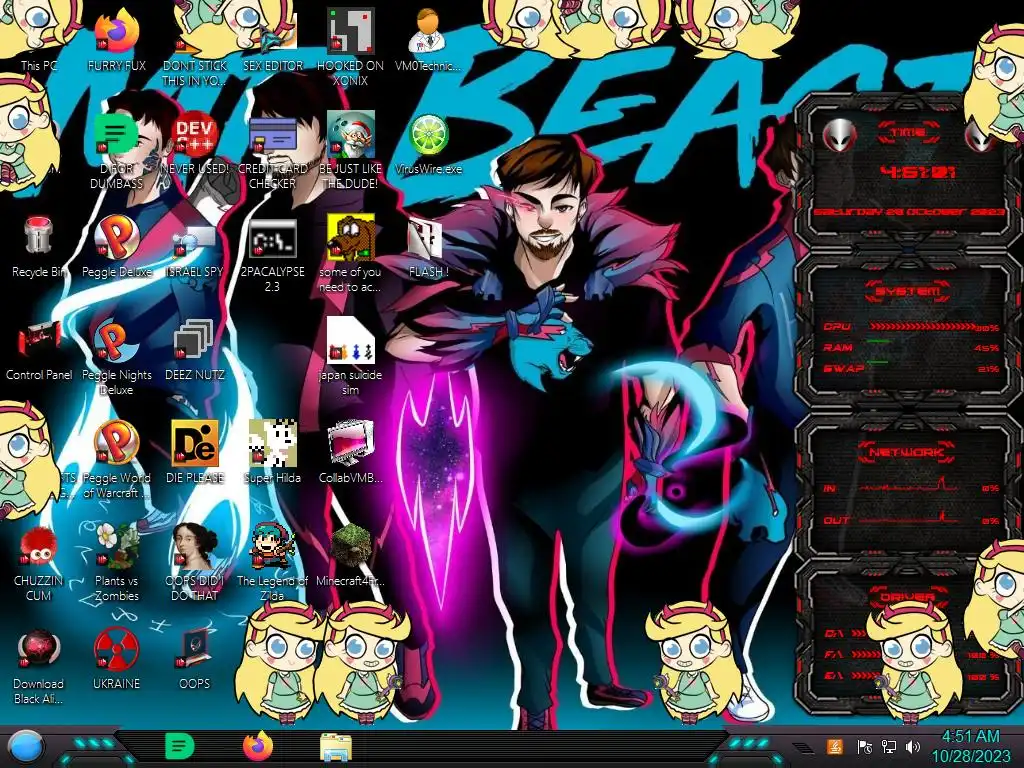Select the DIE PLEASE icon
The height and width of the screenshot is (768, 1024).
[194, 452]
